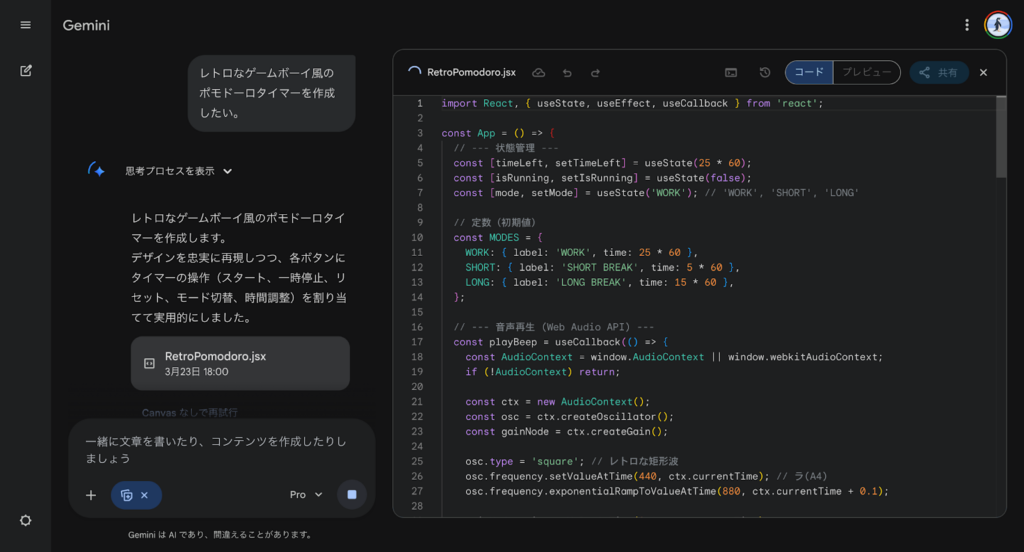This screenshot has height=552, width=1024.
Task: Click the 音声再生 Web Audio comment line
Action: click(554, 327)
